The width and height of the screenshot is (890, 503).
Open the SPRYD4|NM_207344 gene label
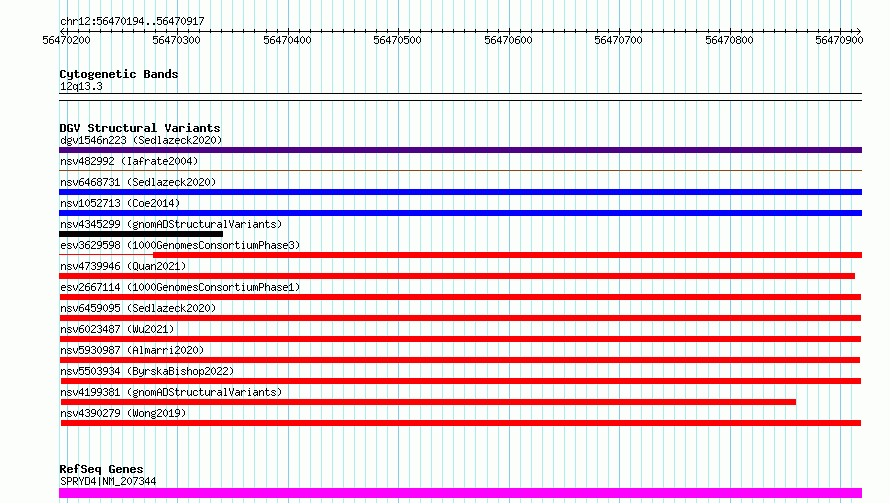tap(108, 481)
